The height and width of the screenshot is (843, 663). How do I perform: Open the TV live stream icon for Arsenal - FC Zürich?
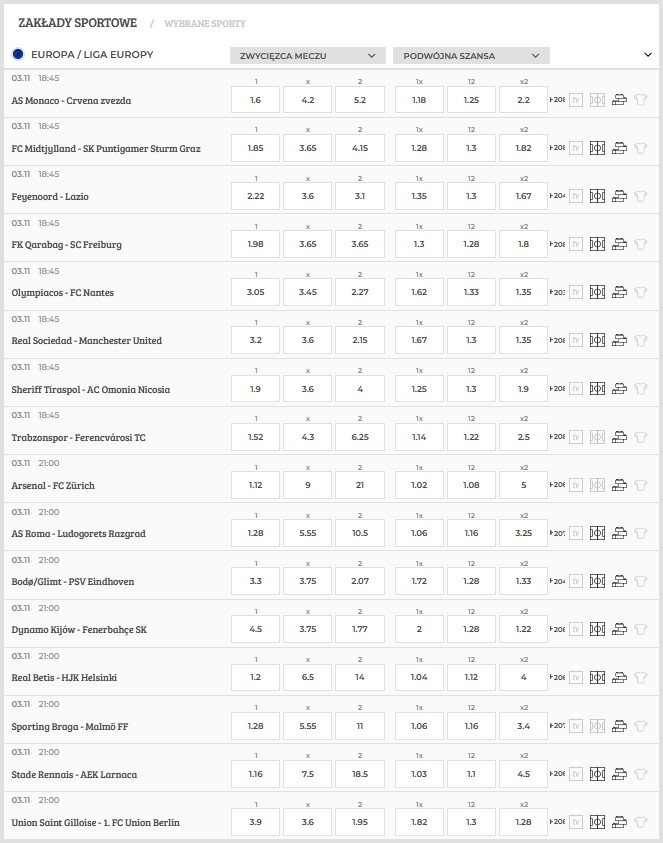[575, 484]
